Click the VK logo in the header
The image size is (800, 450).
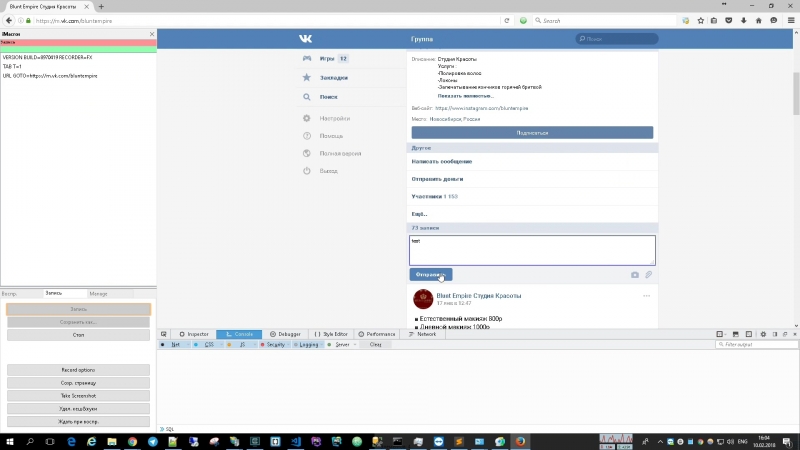(305, 39)
